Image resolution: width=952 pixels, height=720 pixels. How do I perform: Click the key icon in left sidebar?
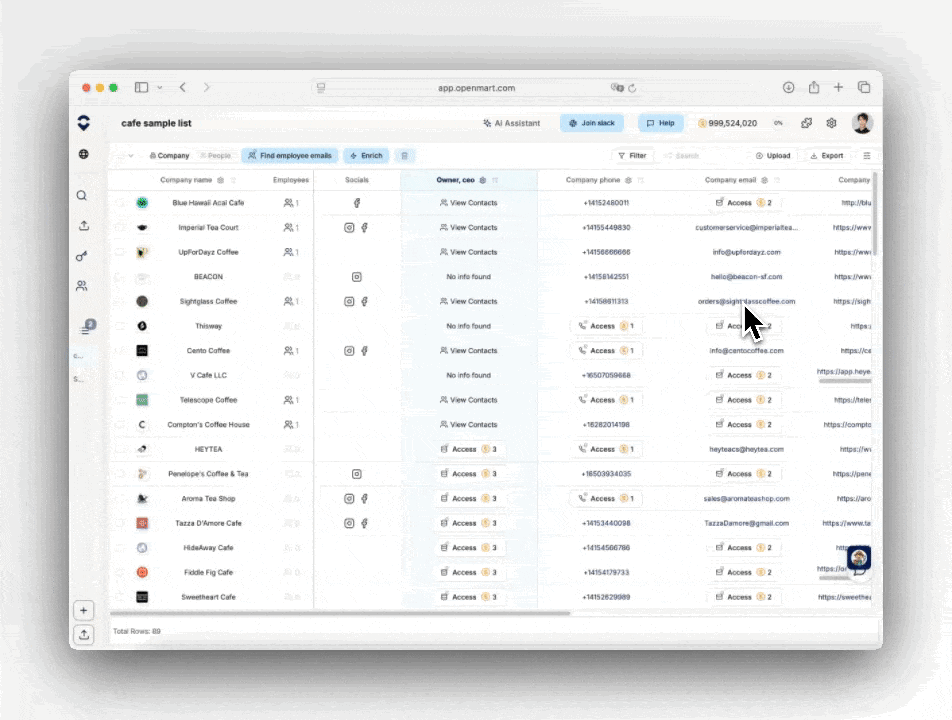(81, 256)
